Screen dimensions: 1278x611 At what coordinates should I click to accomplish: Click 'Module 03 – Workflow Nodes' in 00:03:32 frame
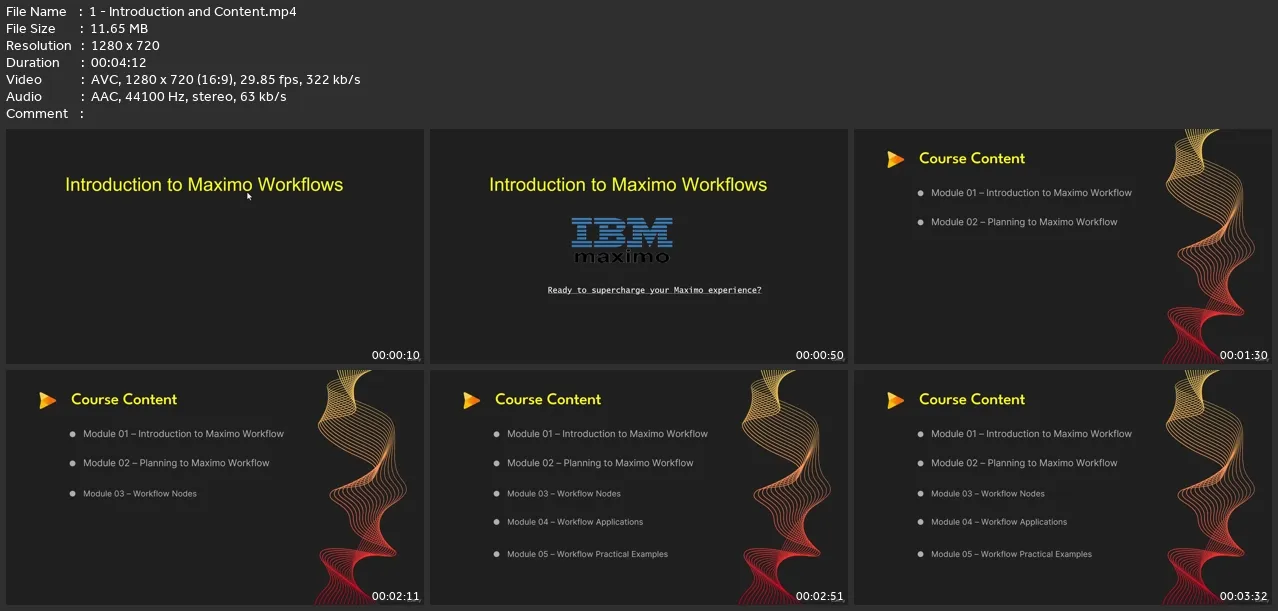[x=988, y=494]
